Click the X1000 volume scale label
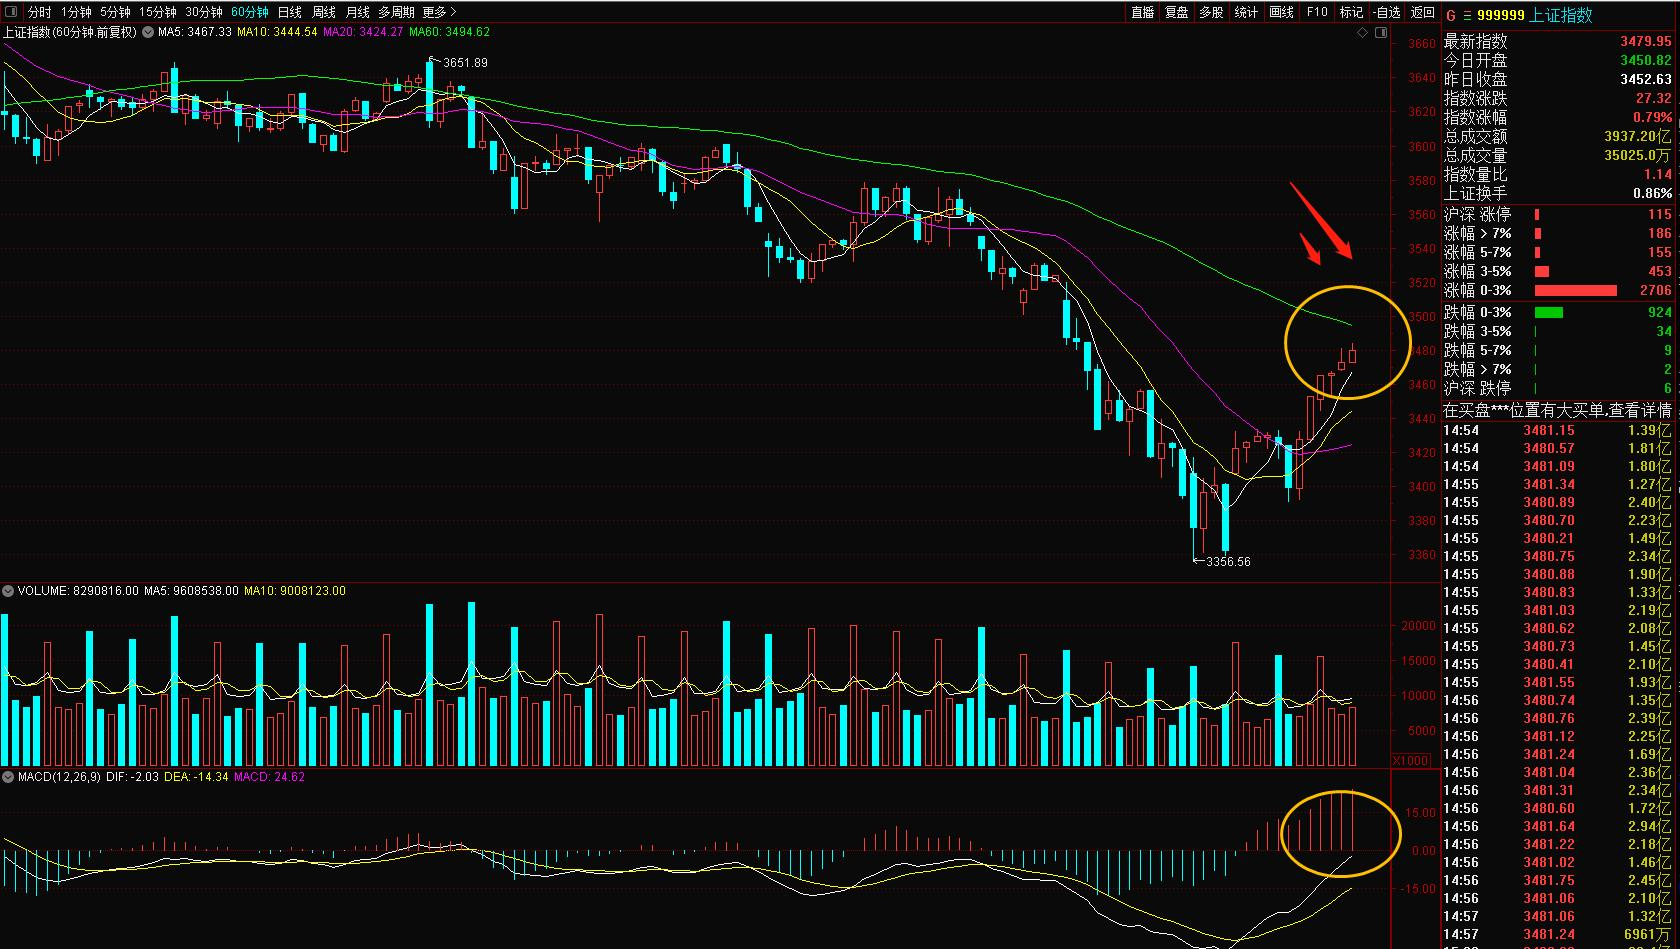 pos(1410,760)
